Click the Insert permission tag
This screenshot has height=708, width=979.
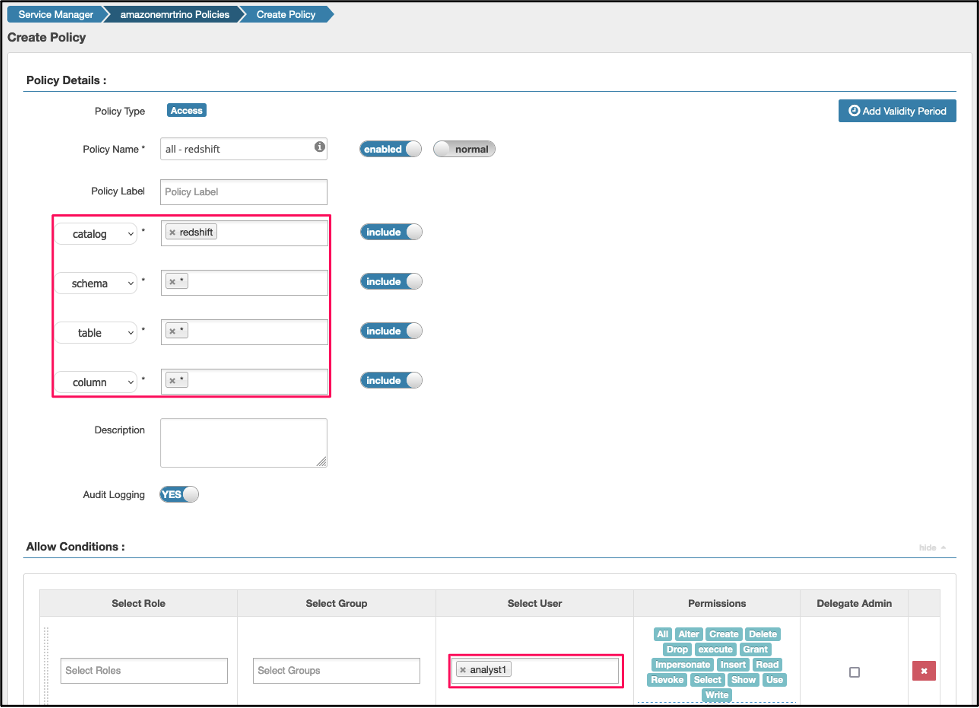(733, 665)
